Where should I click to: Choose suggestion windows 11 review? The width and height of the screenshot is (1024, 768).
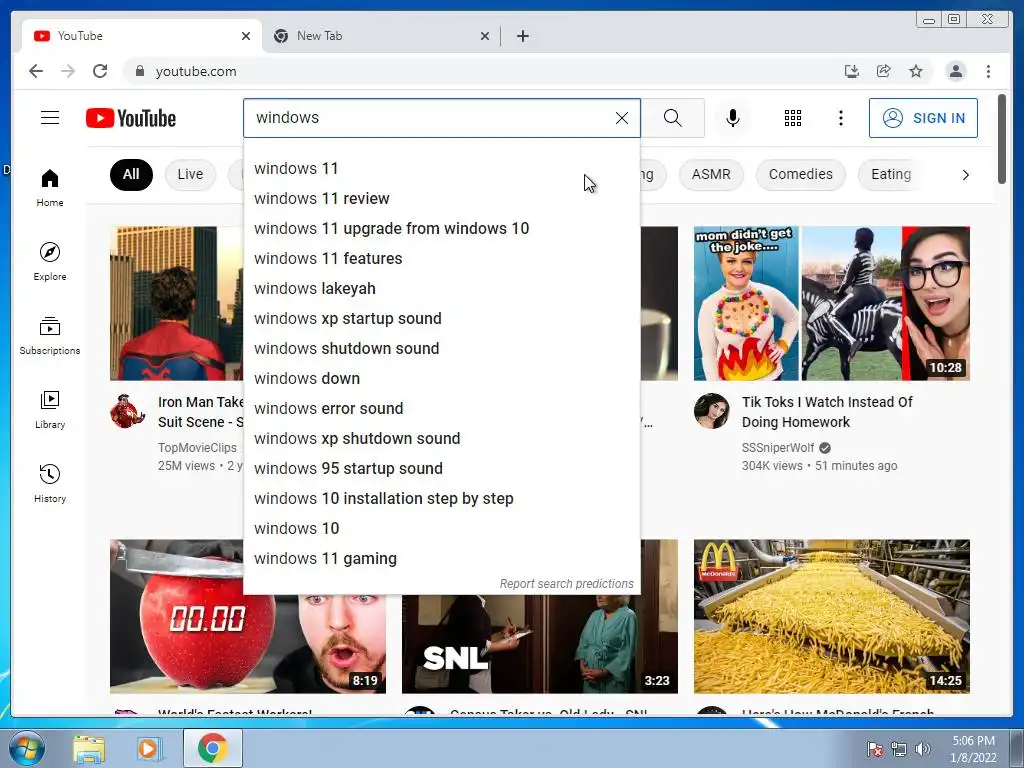point(441,199)
